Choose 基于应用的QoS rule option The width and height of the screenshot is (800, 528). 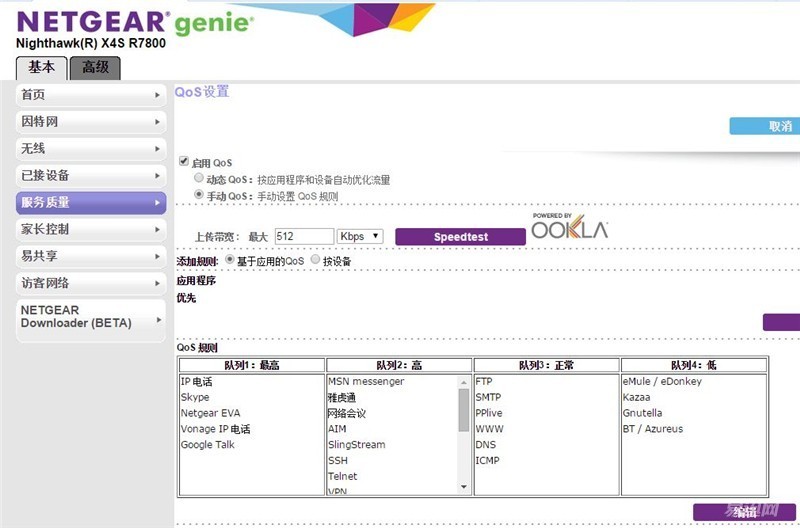pyautogui.click(x=230, y=259)
